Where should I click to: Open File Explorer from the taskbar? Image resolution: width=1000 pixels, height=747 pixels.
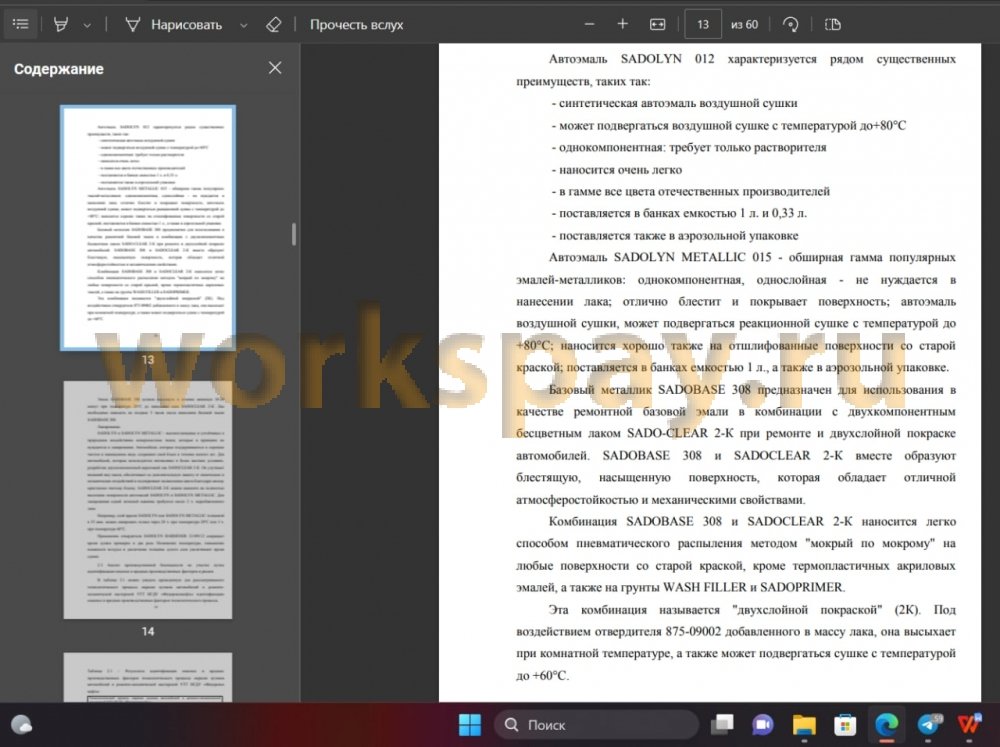point(804,725)
